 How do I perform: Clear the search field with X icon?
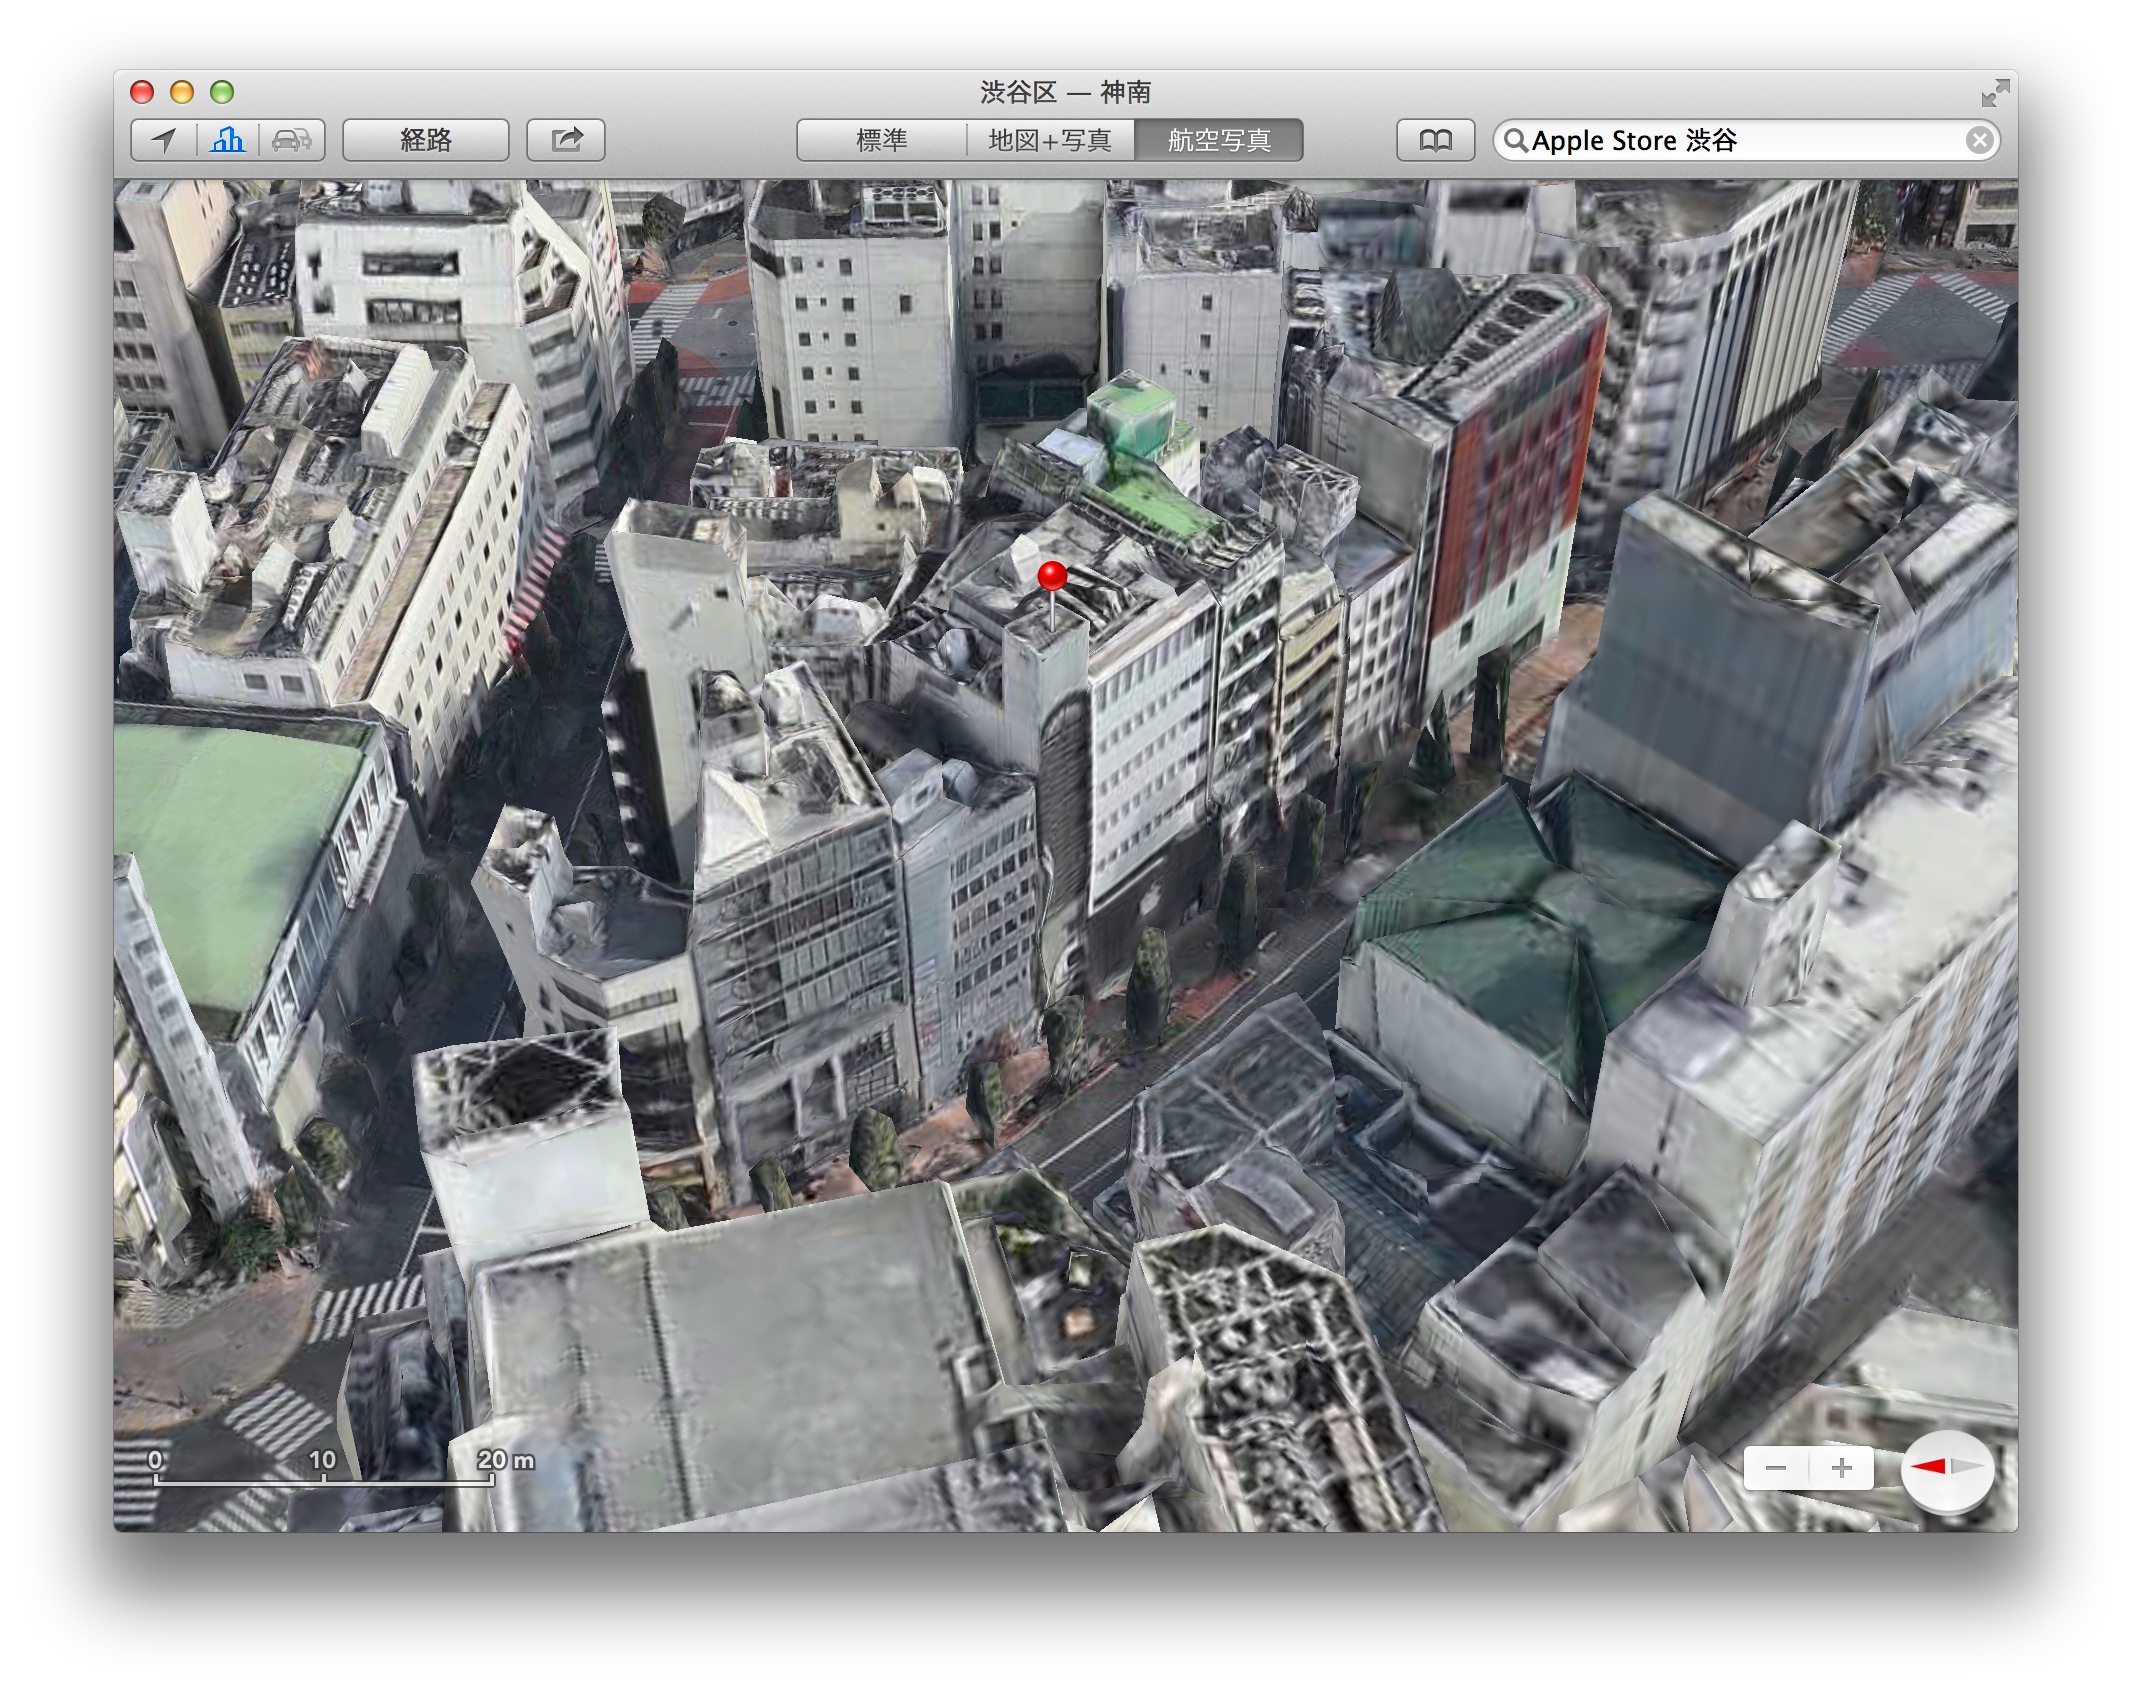(1978, 140)
